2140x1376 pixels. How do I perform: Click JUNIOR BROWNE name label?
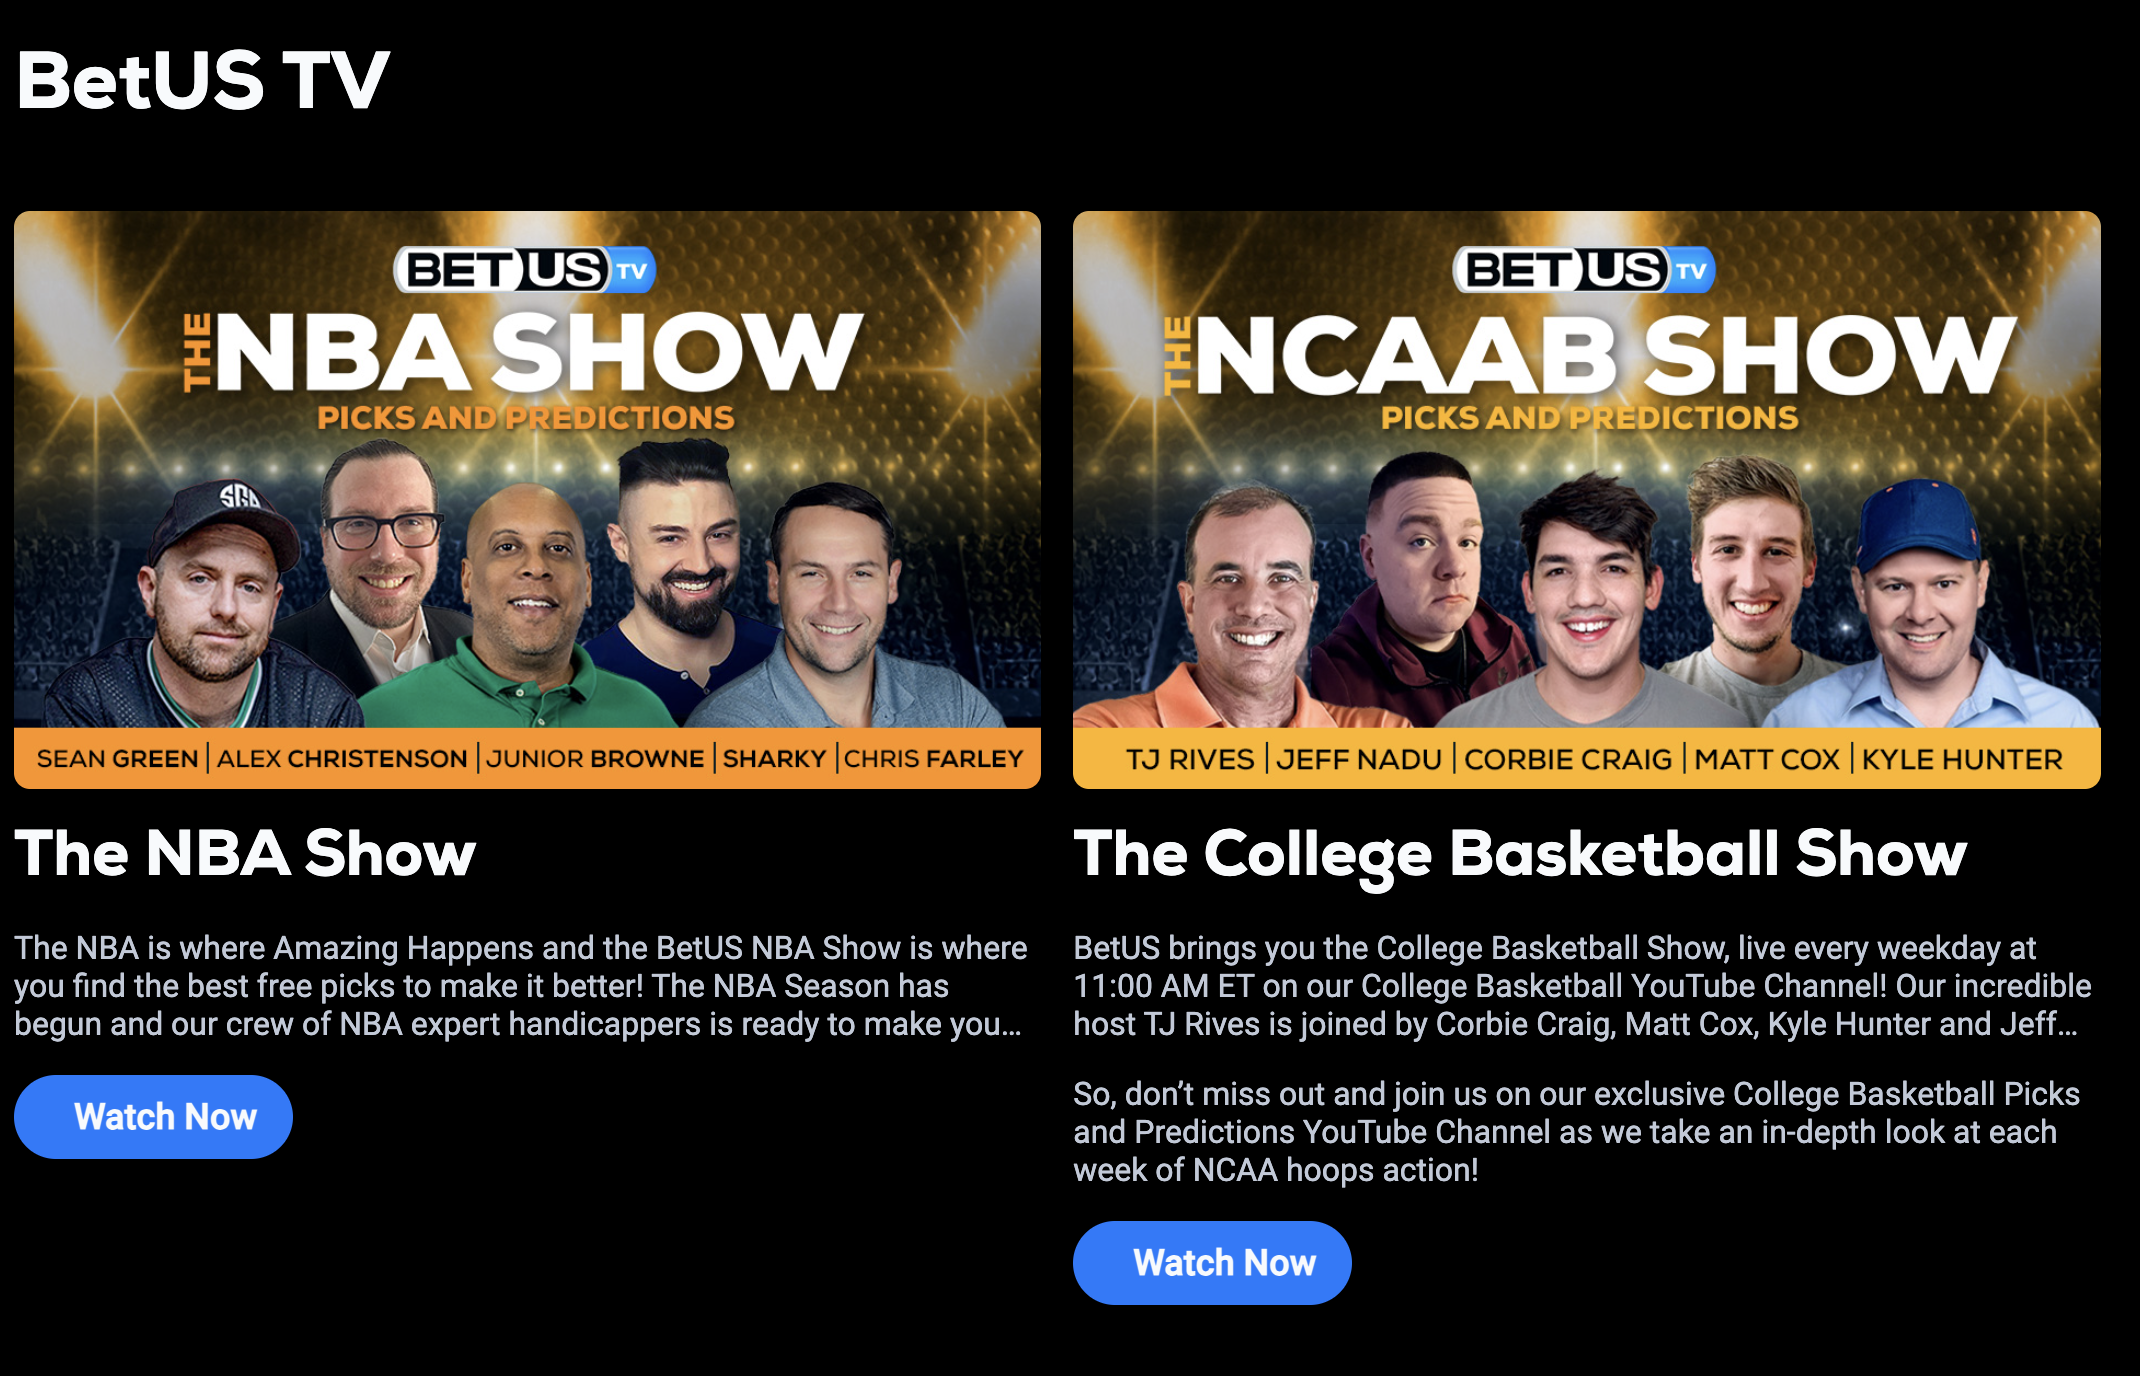coord(595,759)
